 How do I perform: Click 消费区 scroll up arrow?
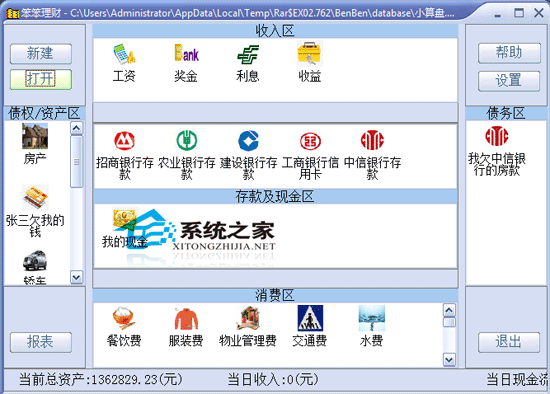pos(449,310)
